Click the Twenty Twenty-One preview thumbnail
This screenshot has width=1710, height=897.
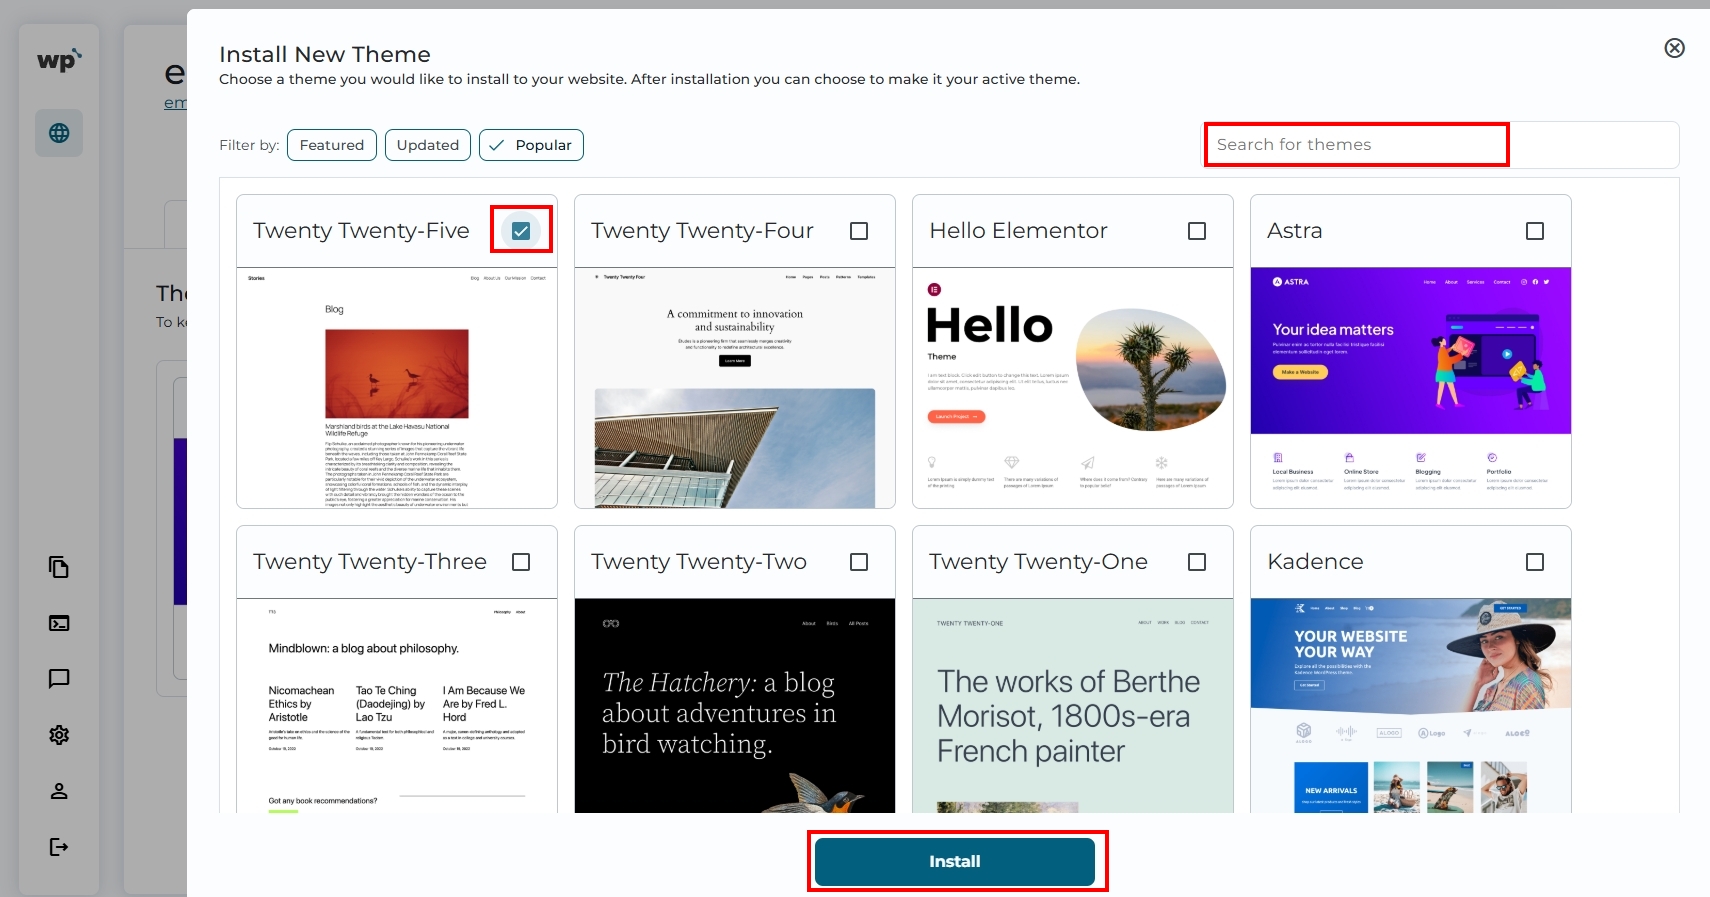coord(1073,706)
